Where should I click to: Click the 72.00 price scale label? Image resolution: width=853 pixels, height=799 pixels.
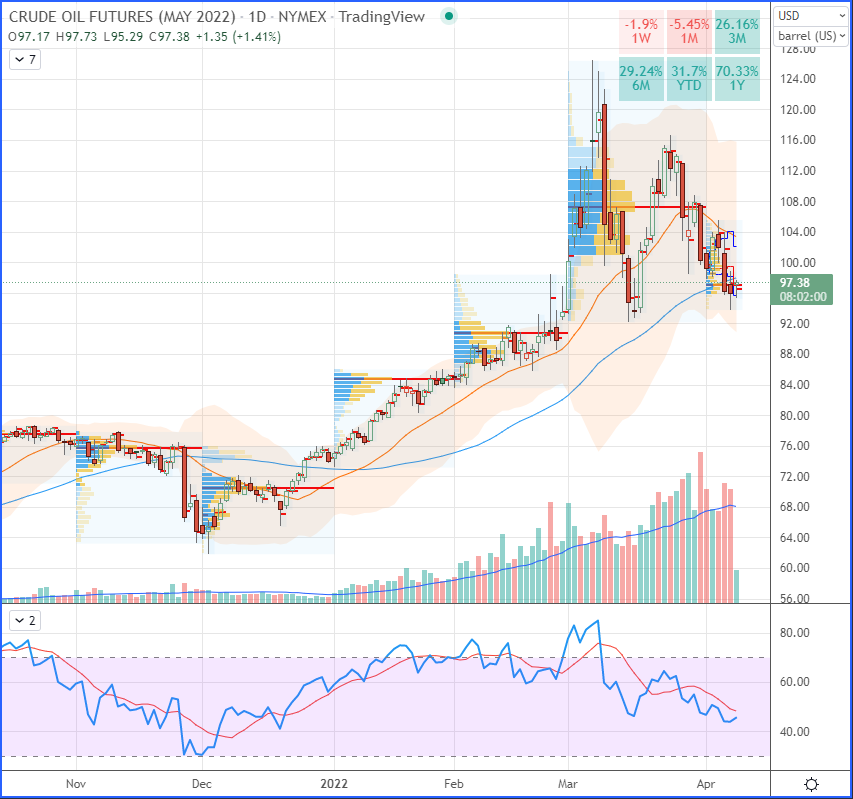click(794, 476)
